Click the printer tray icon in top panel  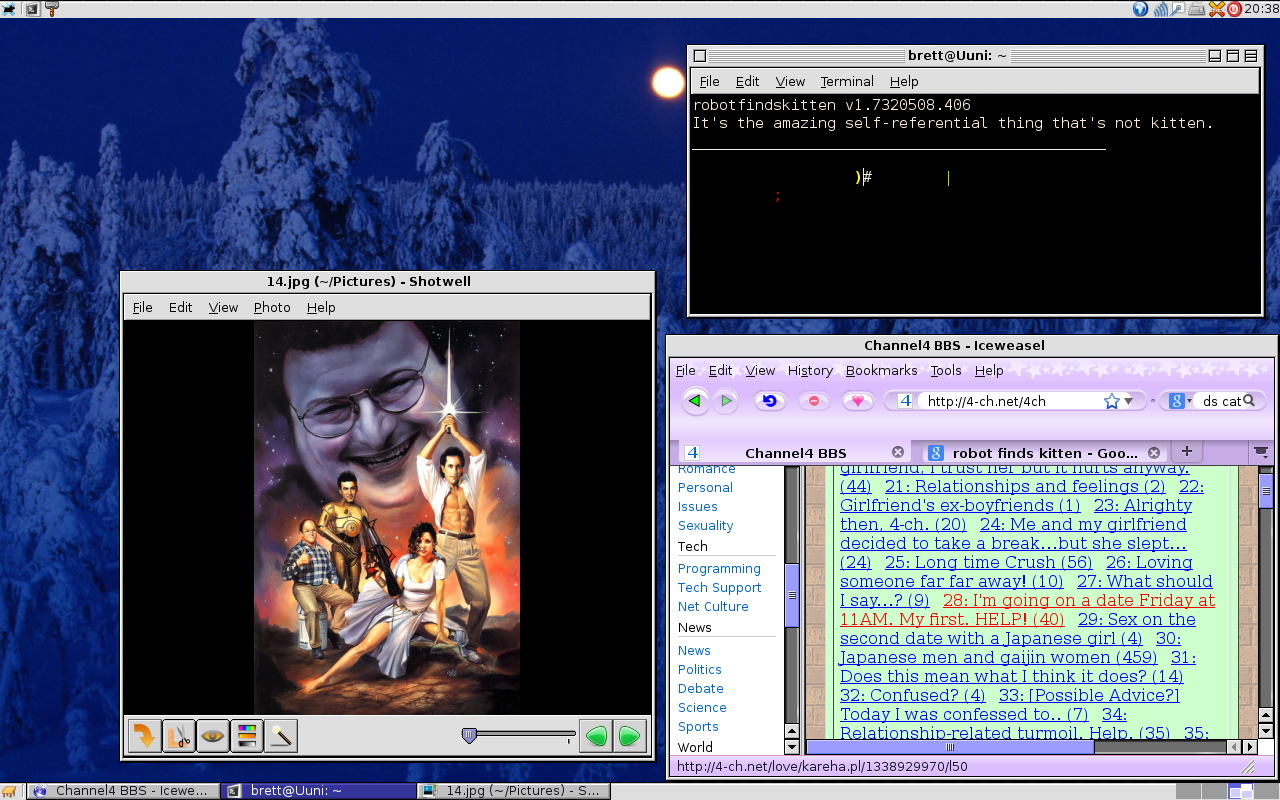1197,9
